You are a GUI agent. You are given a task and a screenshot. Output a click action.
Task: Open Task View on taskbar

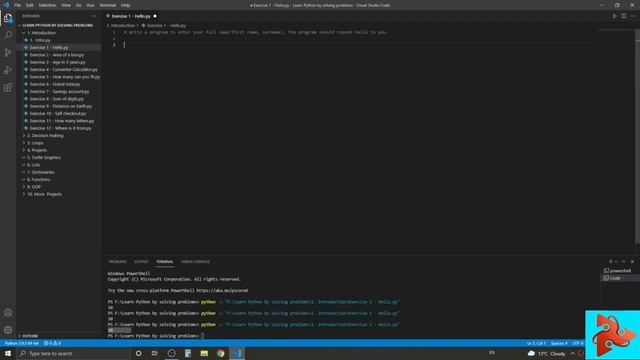pyautogui.click(x=155, y=353)
